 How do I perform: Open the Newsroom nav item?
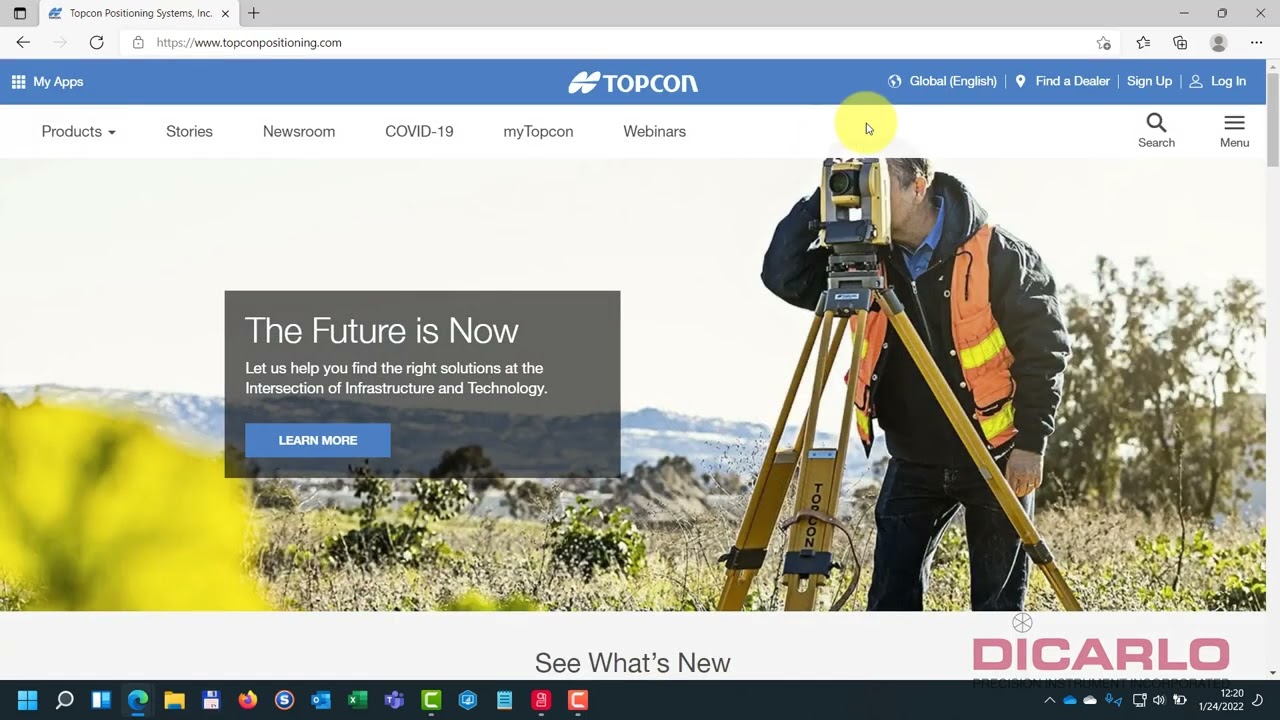299,131
